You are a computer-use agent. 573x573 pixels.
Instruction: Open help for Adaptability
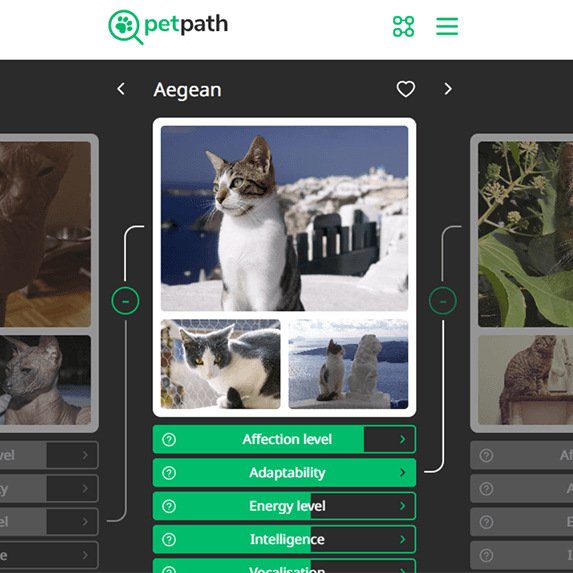[x=169, y=473]
